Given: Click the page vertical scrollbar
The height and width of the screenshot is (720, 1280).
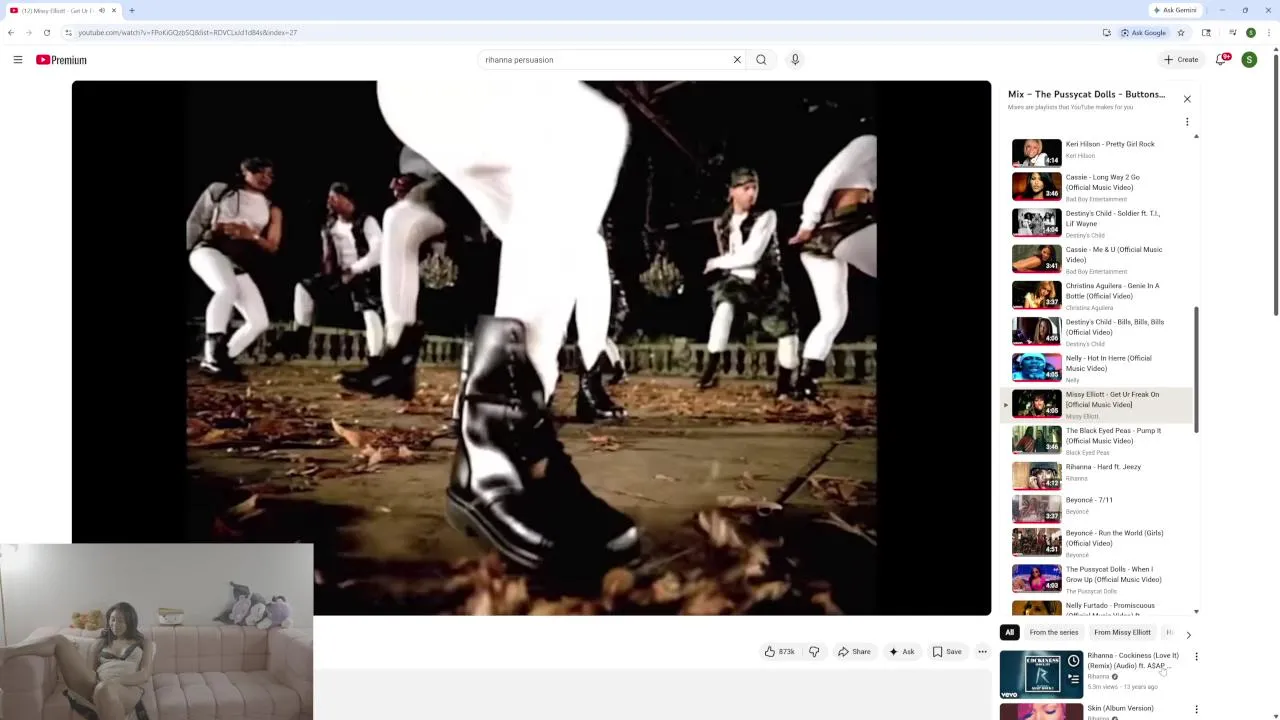Looking at the screenshot, I should coord(1275,185).
